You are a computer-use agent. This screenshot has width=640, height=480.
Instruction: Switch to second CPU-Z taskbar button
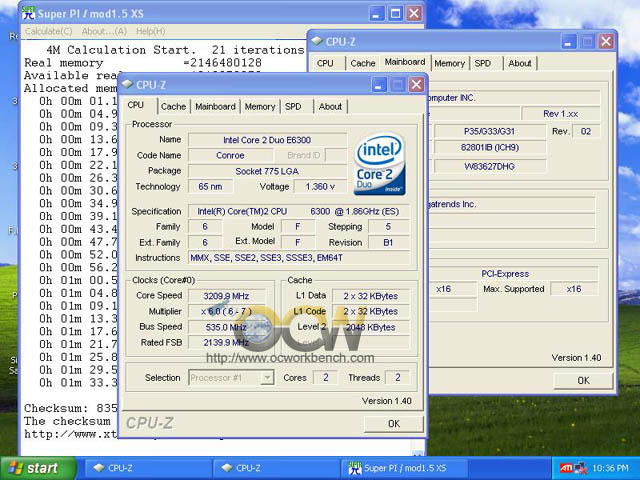tap(276, 468)
